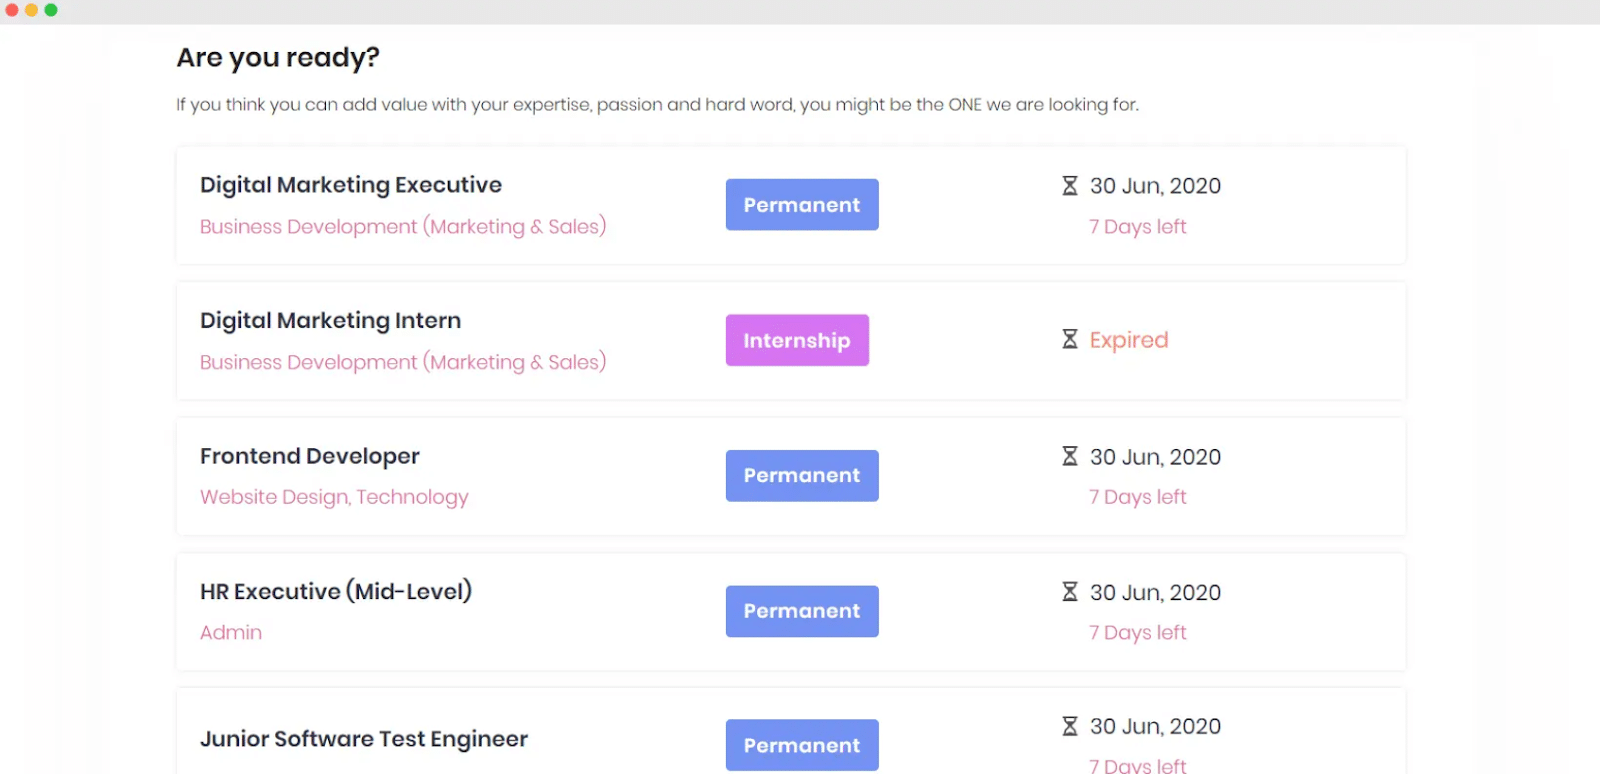Click the purple Internship badge
The image size is (1600, 774).
797,340
